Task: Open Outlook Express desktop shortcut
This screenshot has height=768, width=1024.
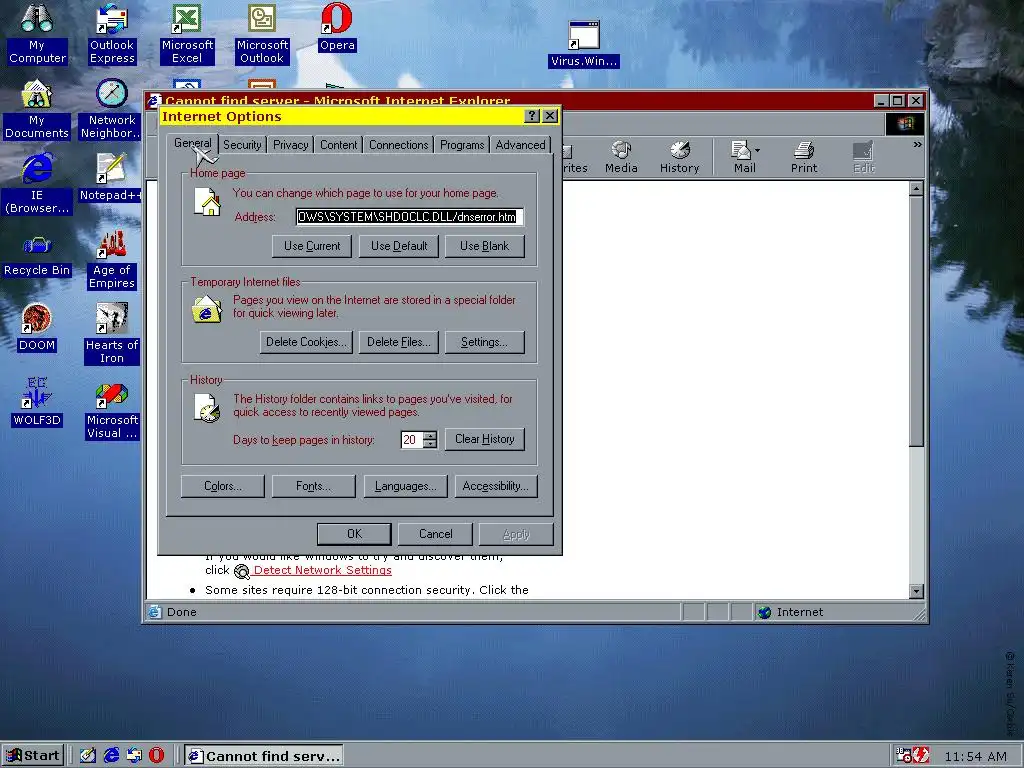Action: (112, 34)
